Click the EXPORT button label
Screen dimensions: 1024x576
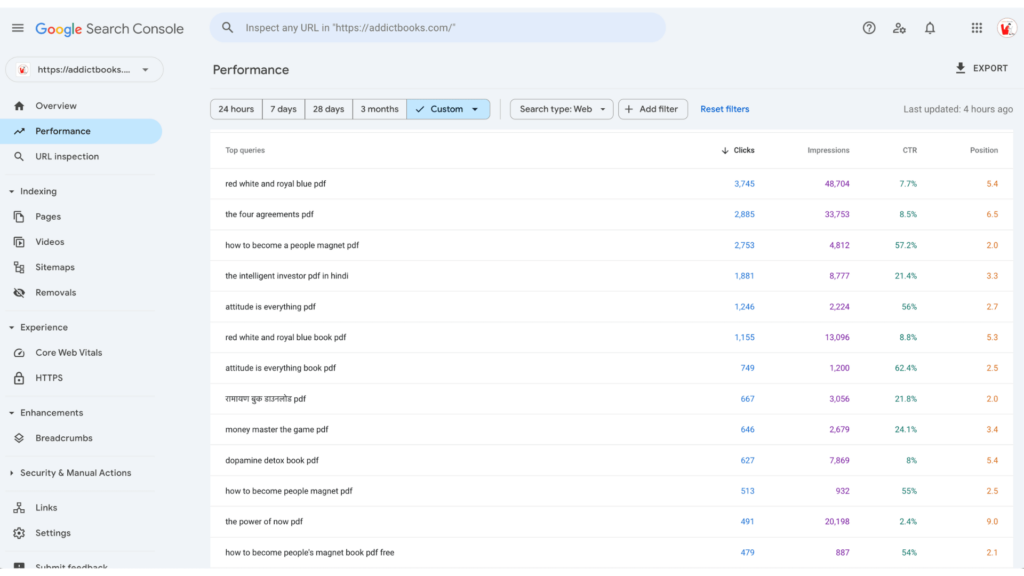pyautogui.click(x=991, y=68)
